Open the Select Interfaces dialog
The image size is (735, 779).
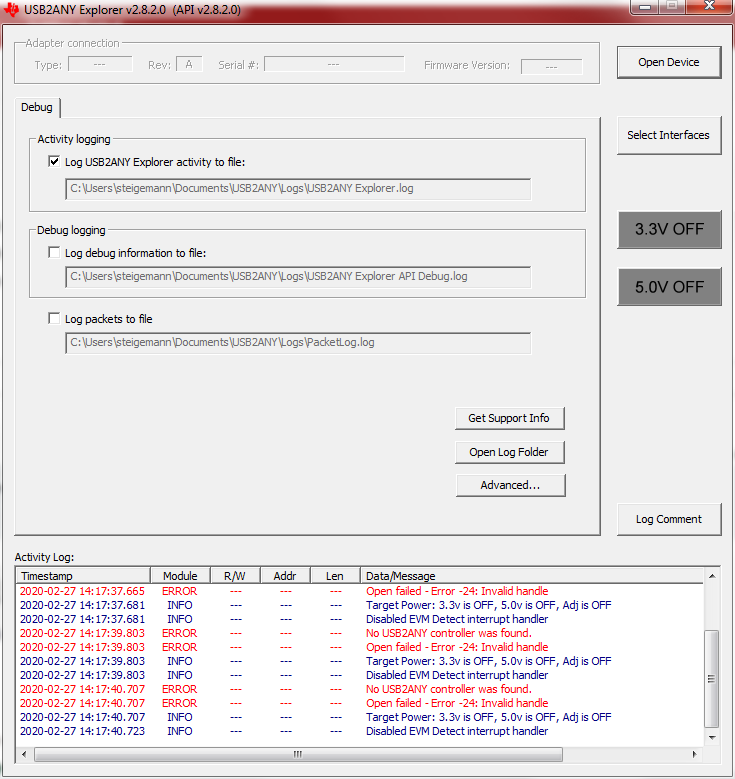(x=668, y=135)
